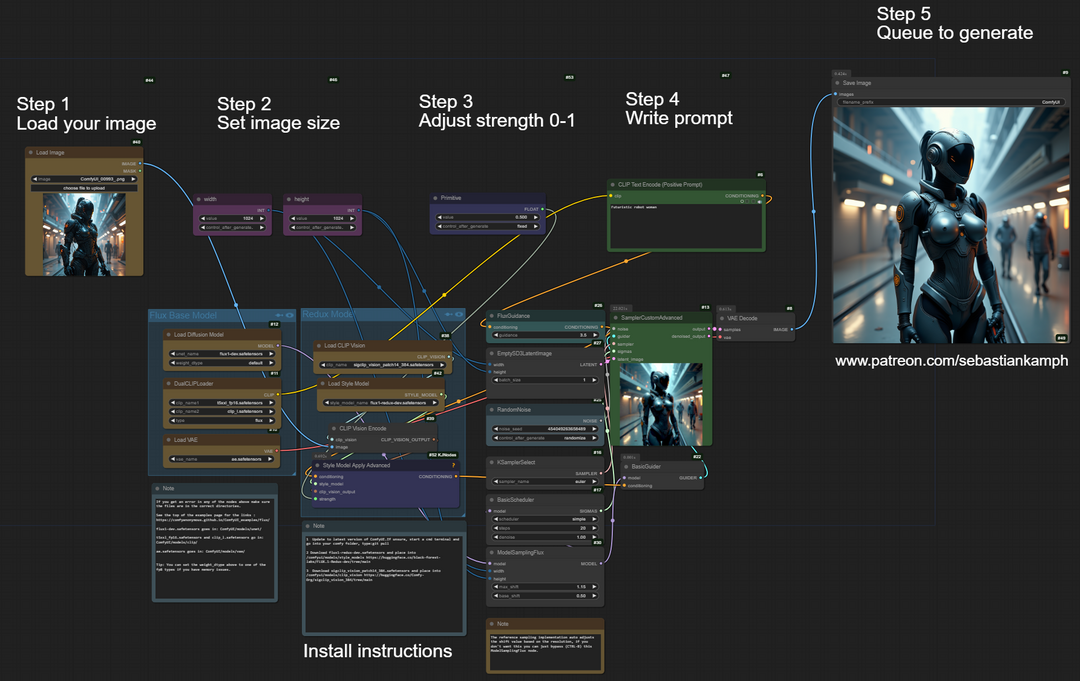Click the guidance value slider in FluxGuidance
Viewport: 1080px width, 681px height.
[546, 335]
